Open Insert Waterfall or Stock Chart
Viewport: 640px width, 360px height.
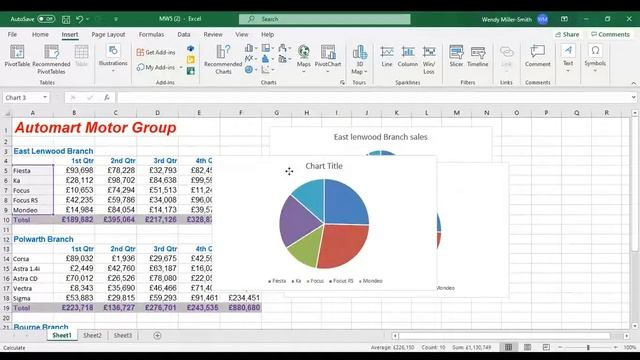click(x=284, y=48)
